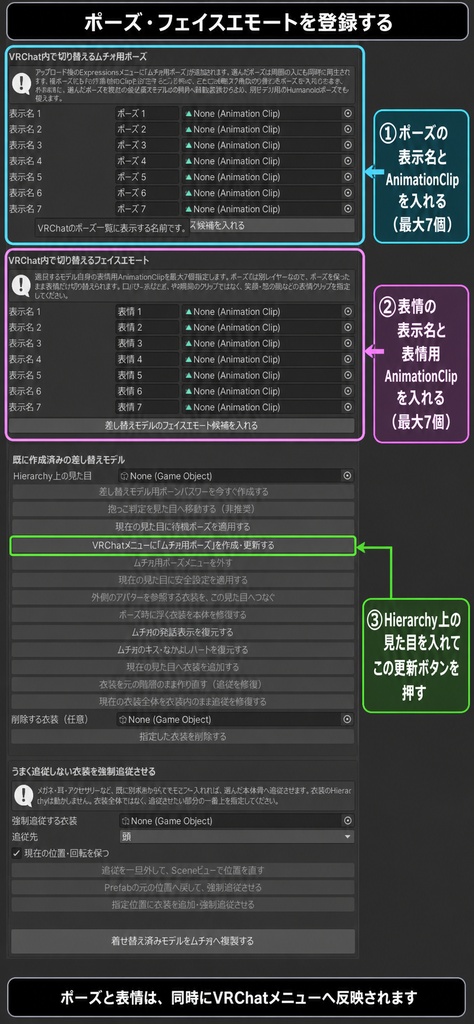Click 追従を一旦外して、Sceneビューで位置を直す button
The height and width of the screenshot is (1024, 474).
(x=183, y=871)
